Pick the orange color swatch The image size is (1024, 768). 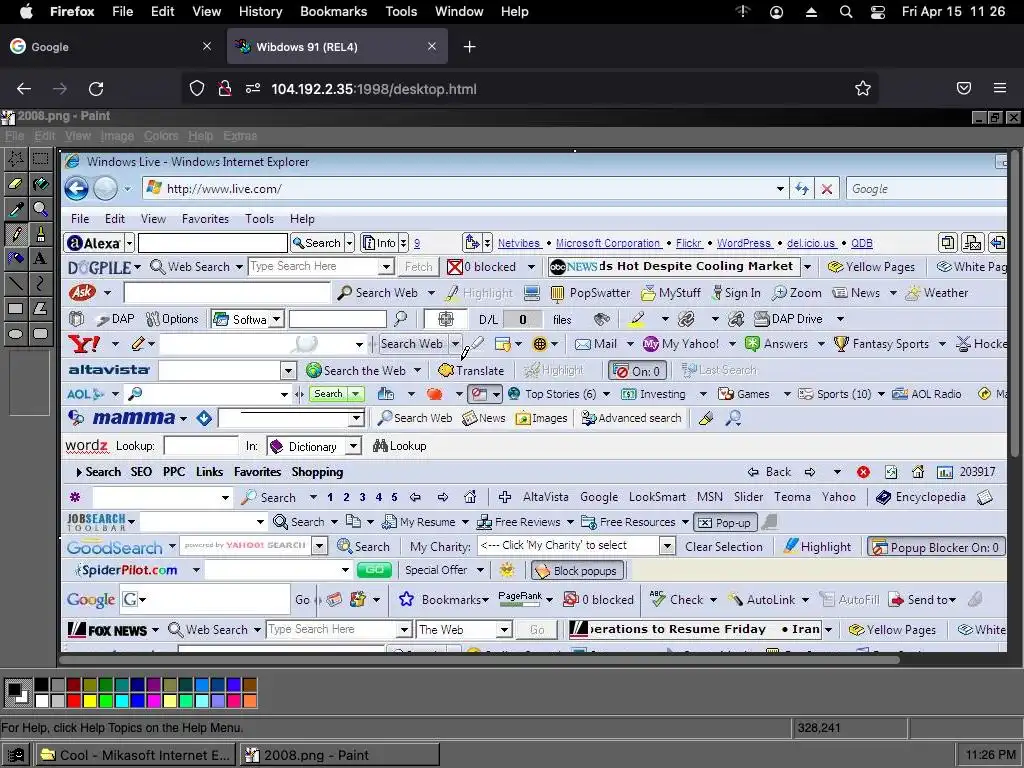pyautogui.click(x=249, y=701)
